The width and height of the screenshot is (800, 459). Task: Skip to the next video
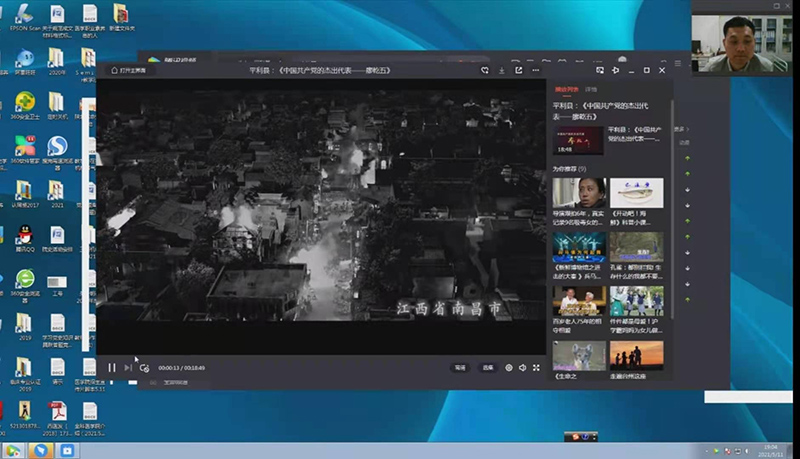pos(128,368)
